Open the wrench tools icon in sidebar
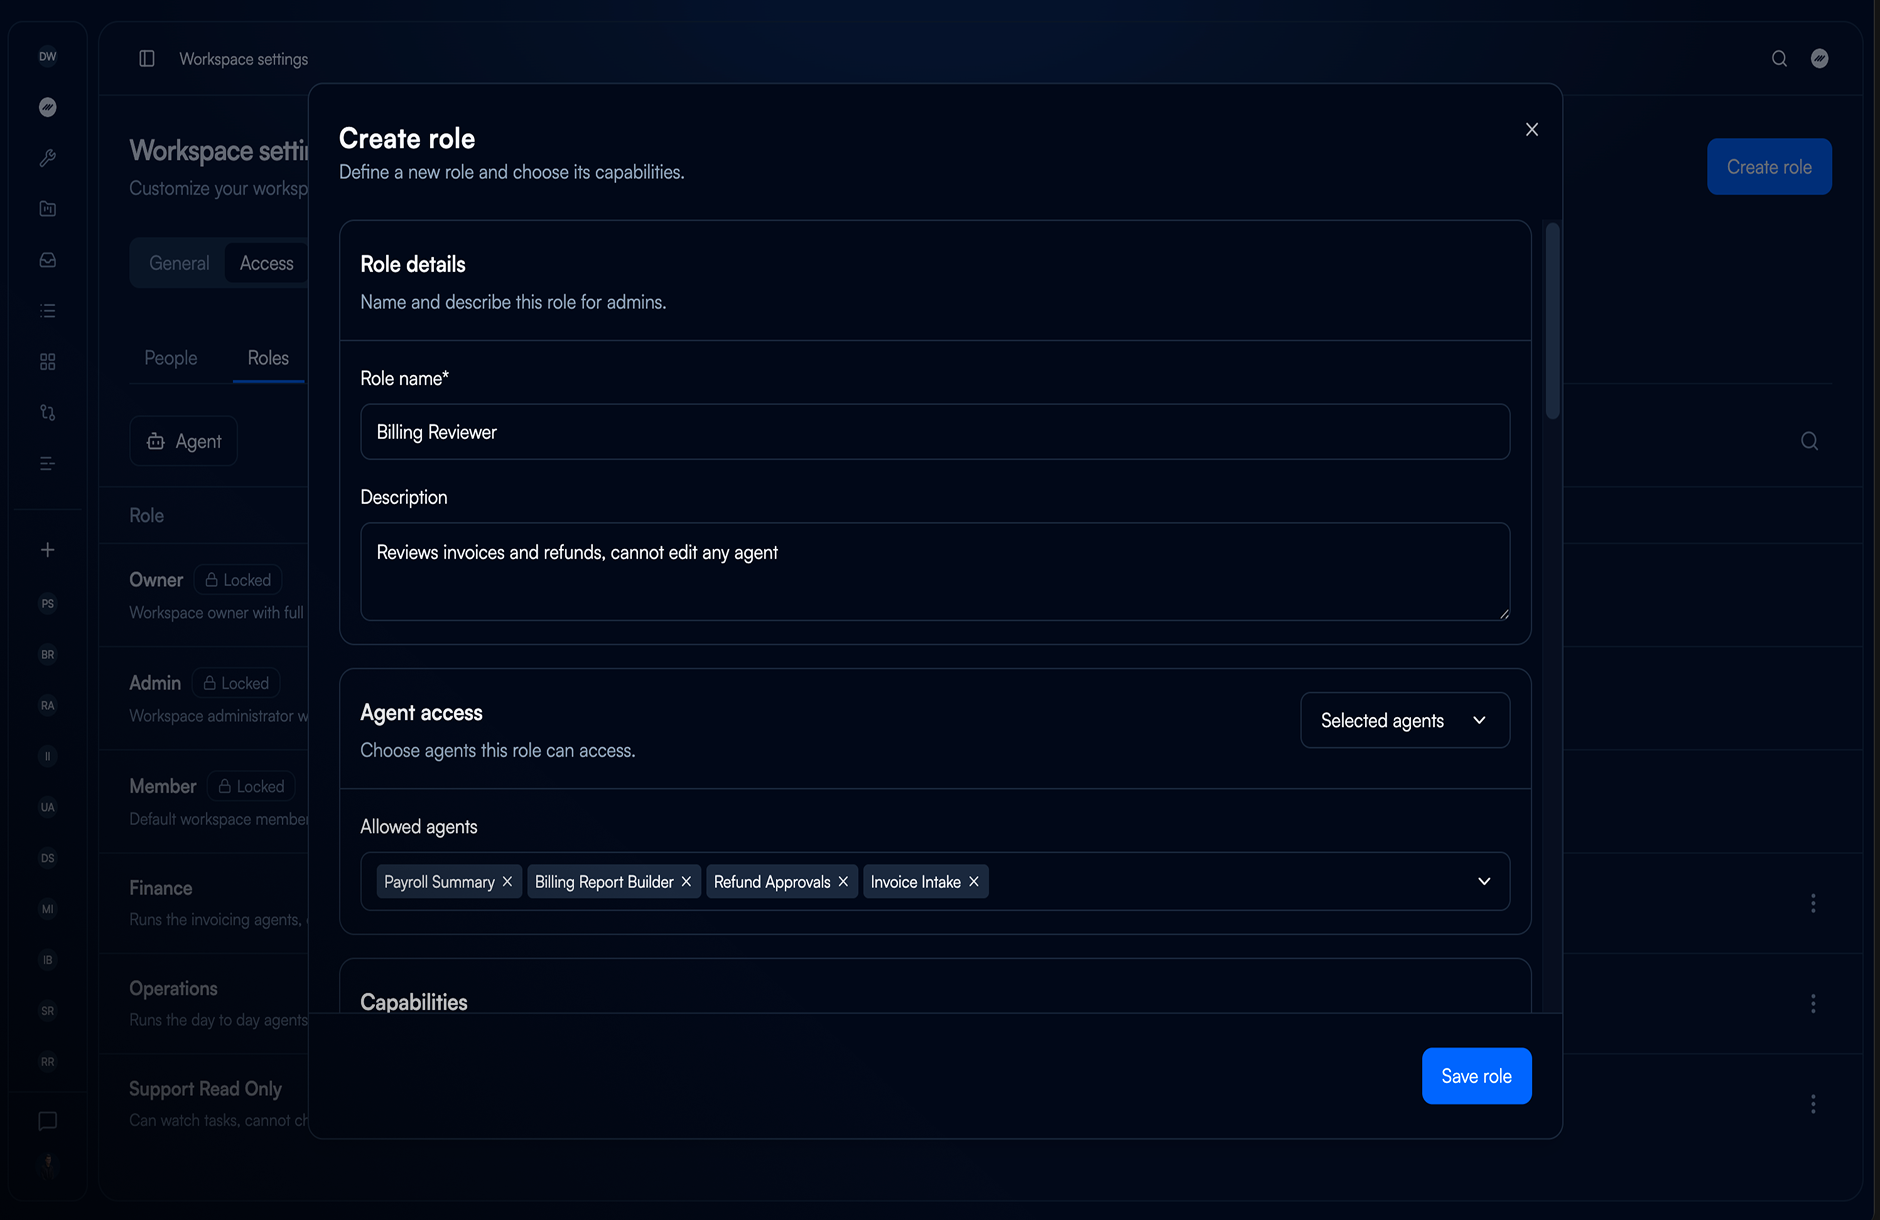 click(x=48, y=158)
